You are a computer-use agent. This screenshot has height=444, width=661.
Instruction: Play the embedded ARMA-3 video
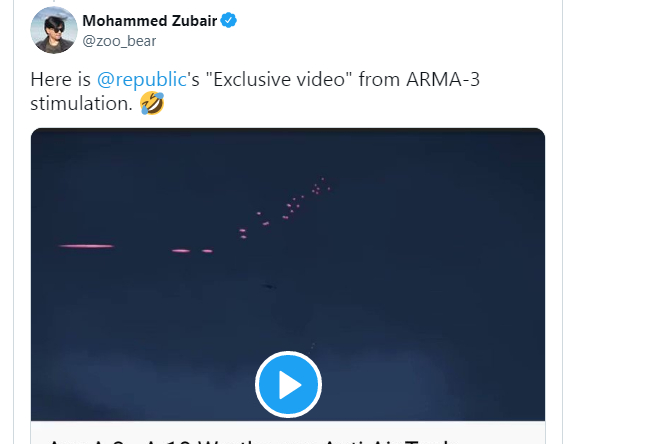pyautogui.click(x=288, y=384)
